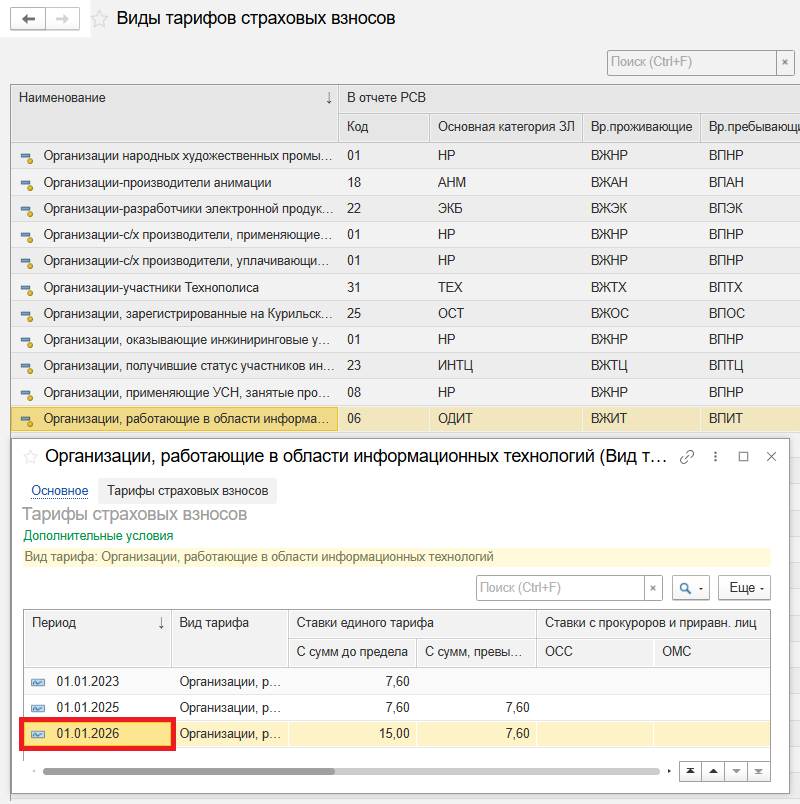Select the 01.01.2023 tariff row
The width and height of the screenshot is (800, 804).
(x=87, y=682)
